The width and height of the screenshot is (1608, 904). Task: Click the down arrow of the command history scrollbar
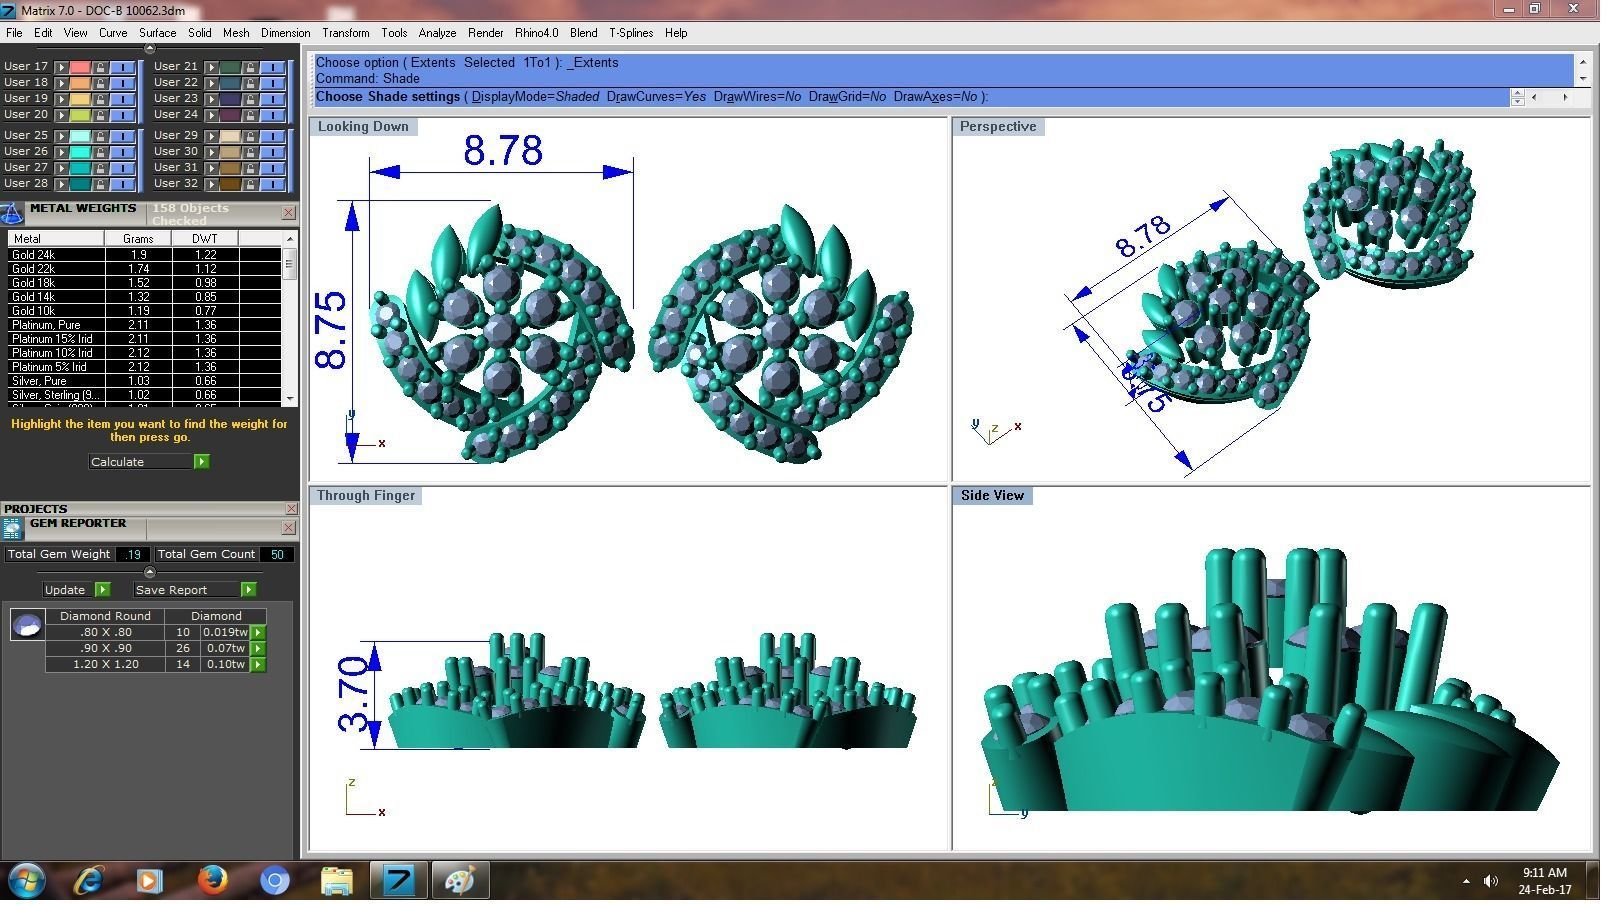point(1590,79)
